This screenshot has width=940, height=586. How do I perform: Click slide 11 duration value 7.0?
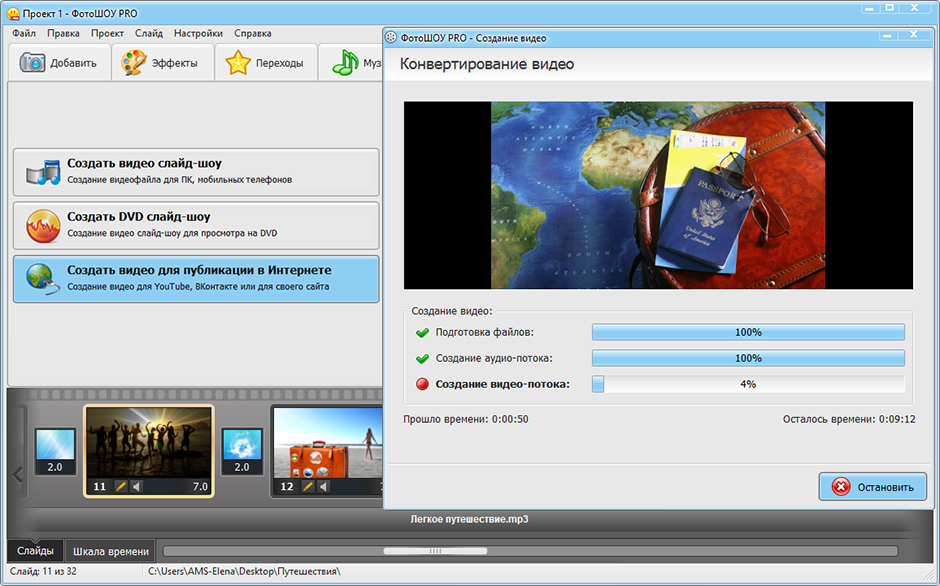pos(200,486)
